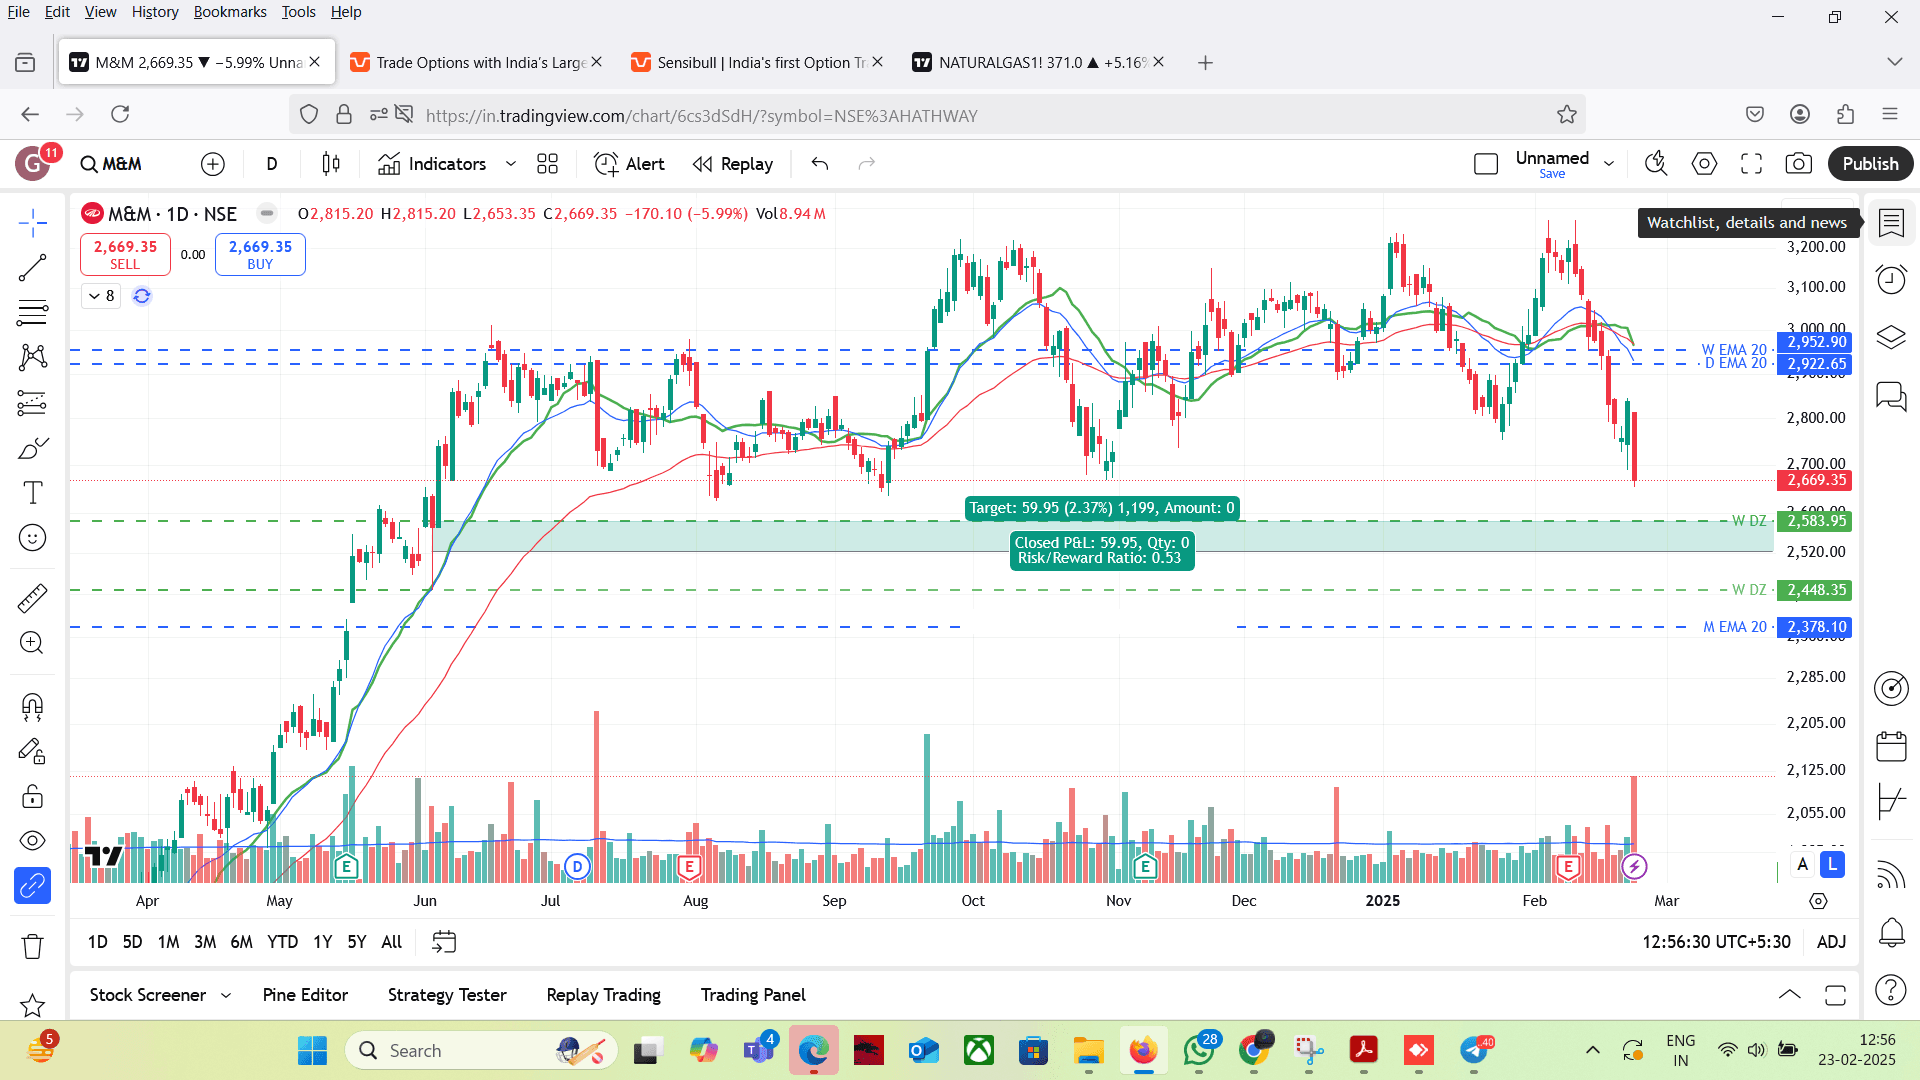Image resolution: width=1920 pixels, height=1080 pixels.
Task: Expand the indicator legend showing 8
Action: click(x=101, y=296)
